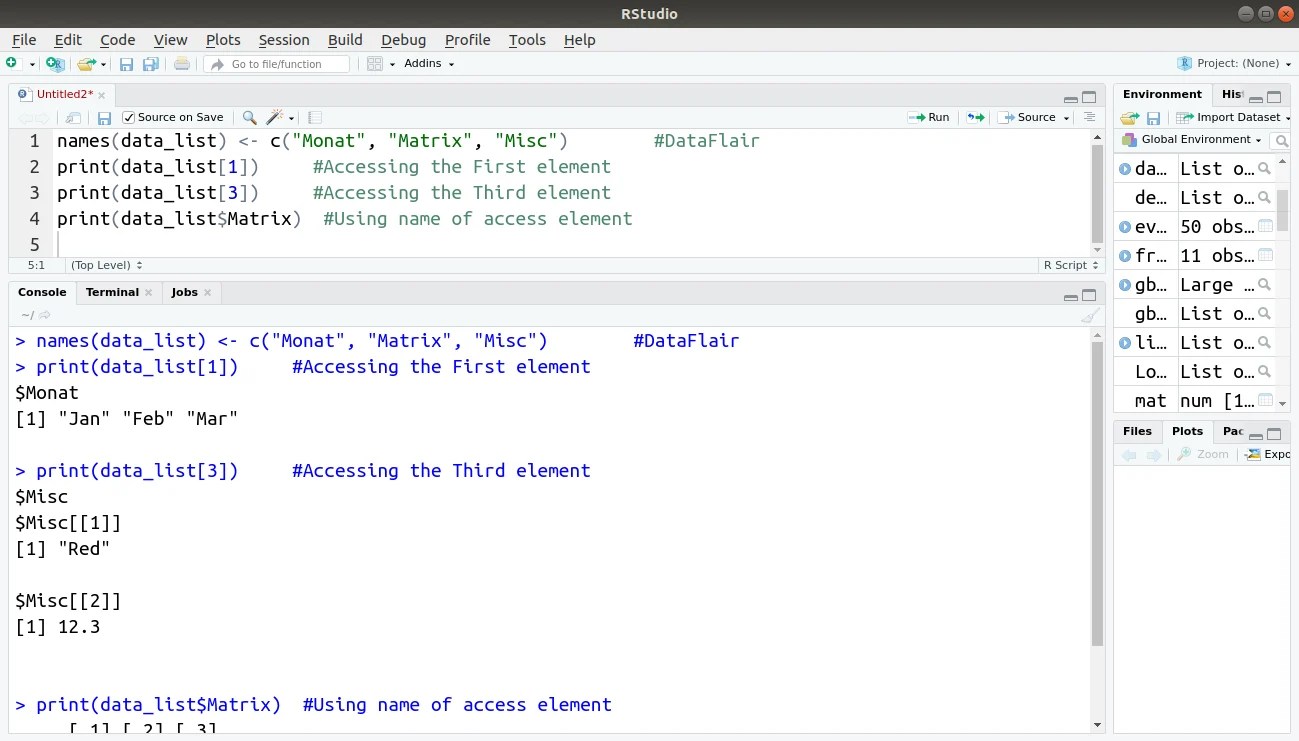Click the Code Tools magic wand icon
This screenshot has height=741, width=1299.
point(273,117)
